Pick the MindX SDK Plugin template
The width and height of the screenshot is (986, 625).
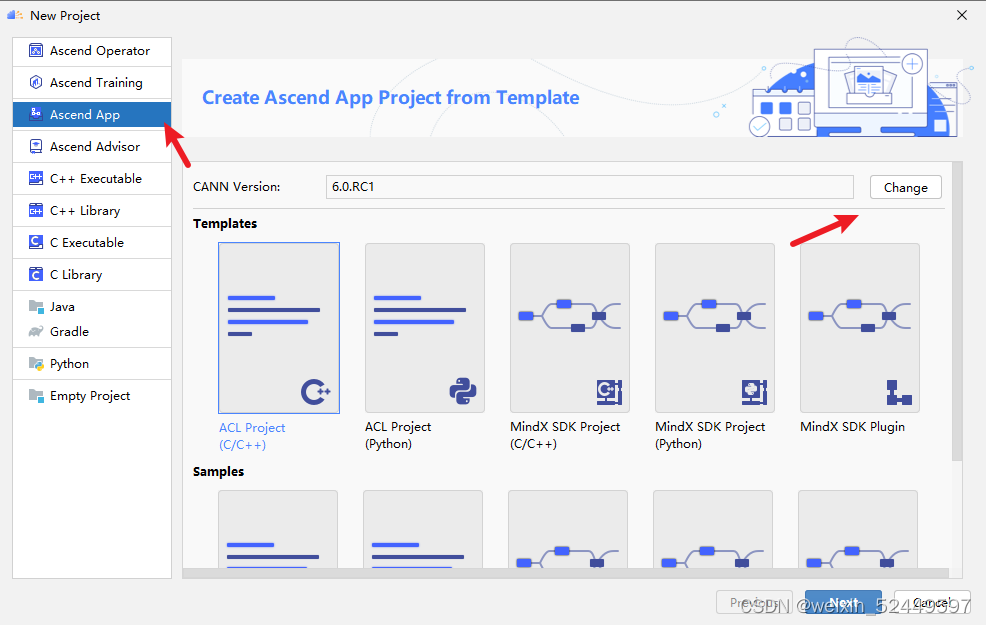coord(859,327)
